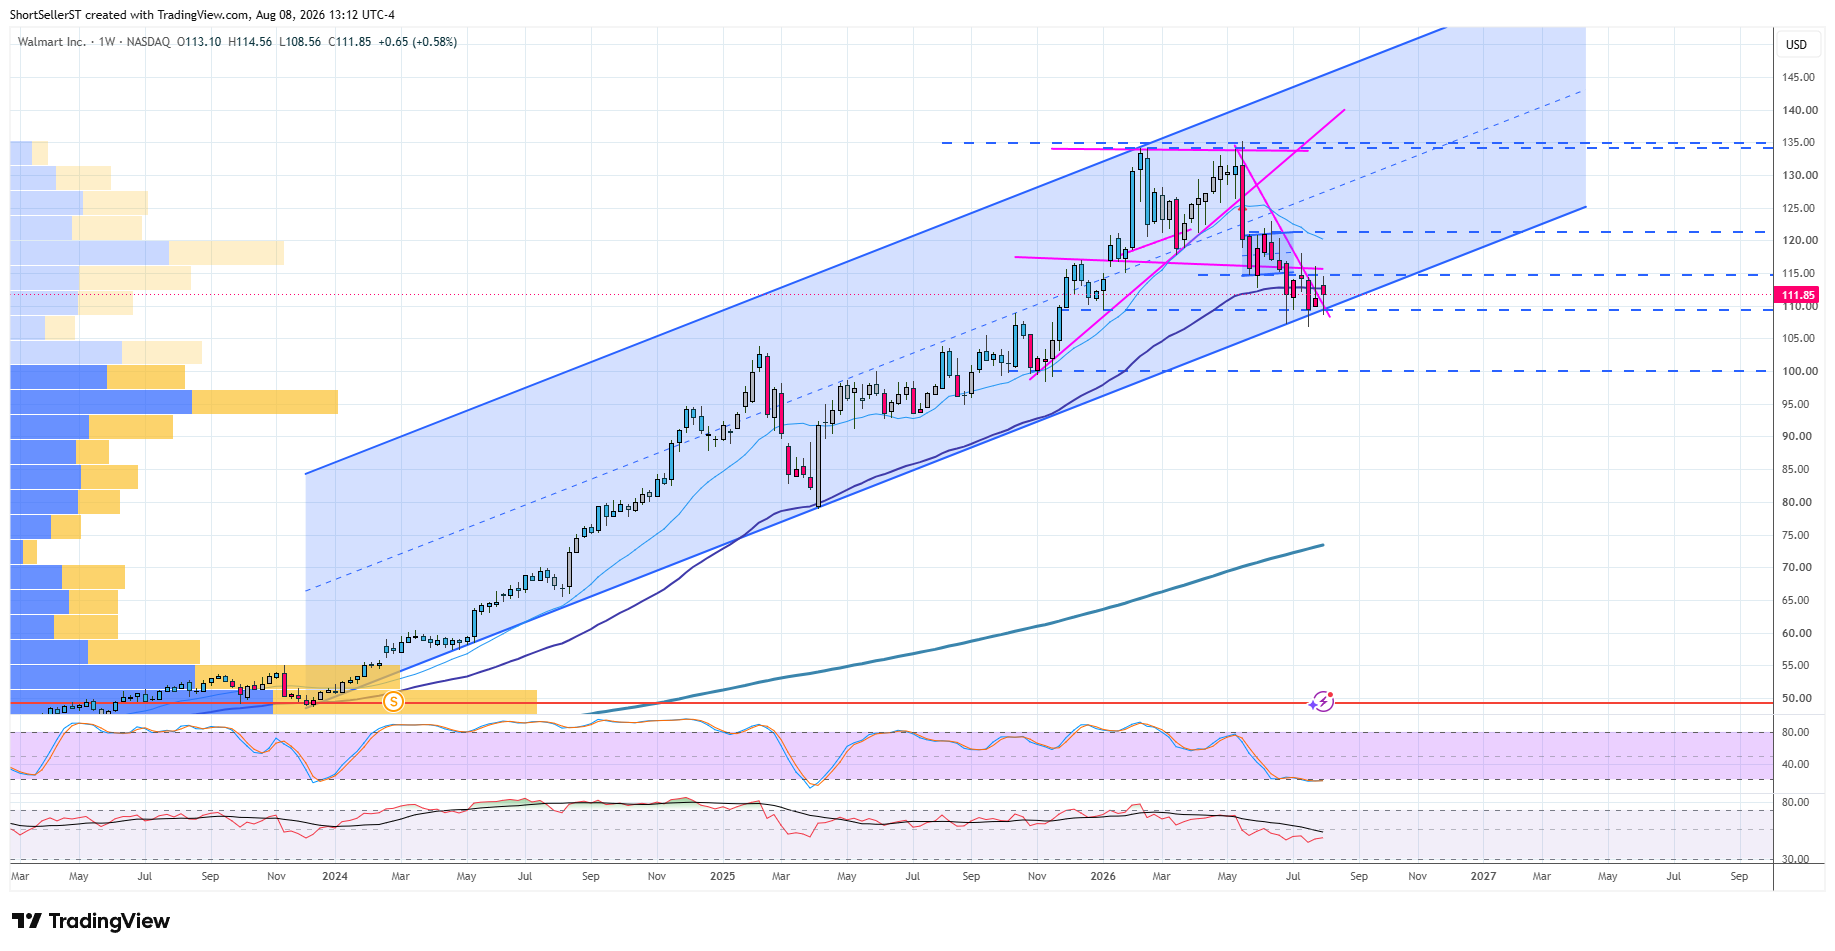Select the high value H114.56

click(x=250, y=42)
